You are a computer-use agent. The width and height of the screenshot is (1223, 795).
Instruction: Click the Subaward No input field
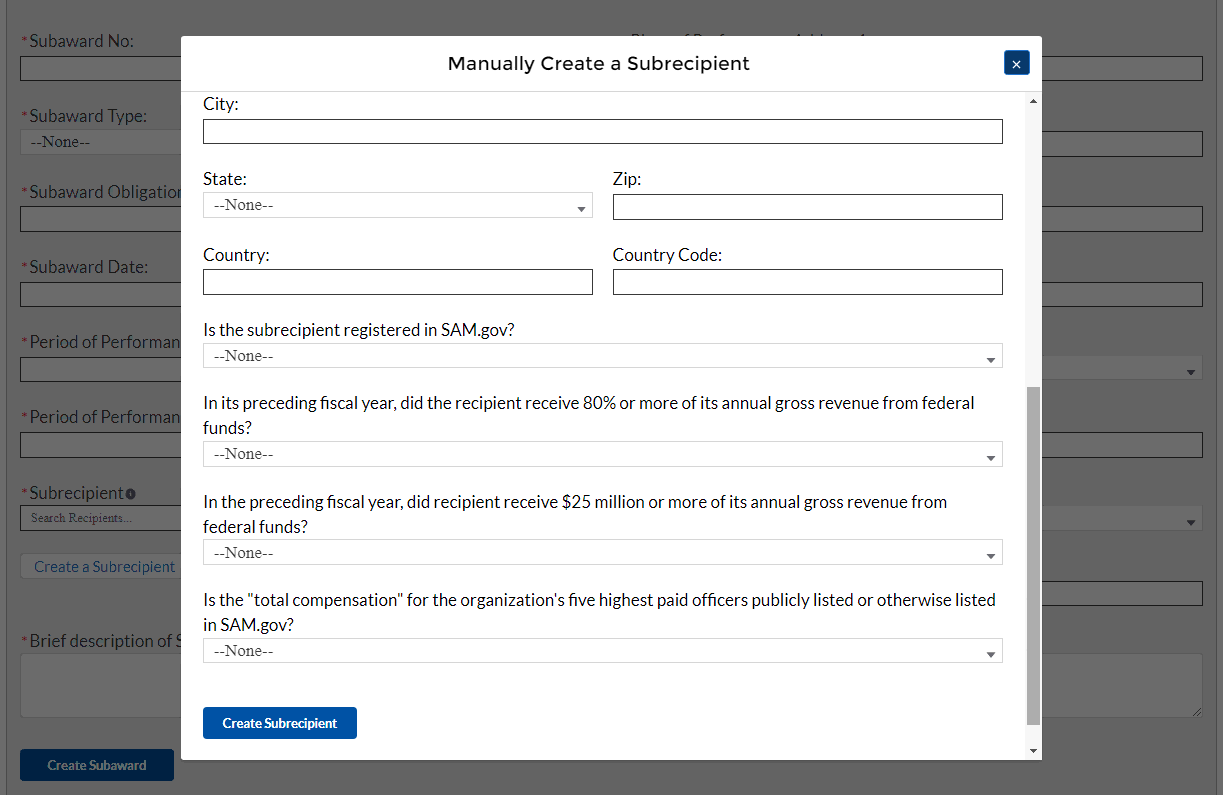click(x=100, y=69)
